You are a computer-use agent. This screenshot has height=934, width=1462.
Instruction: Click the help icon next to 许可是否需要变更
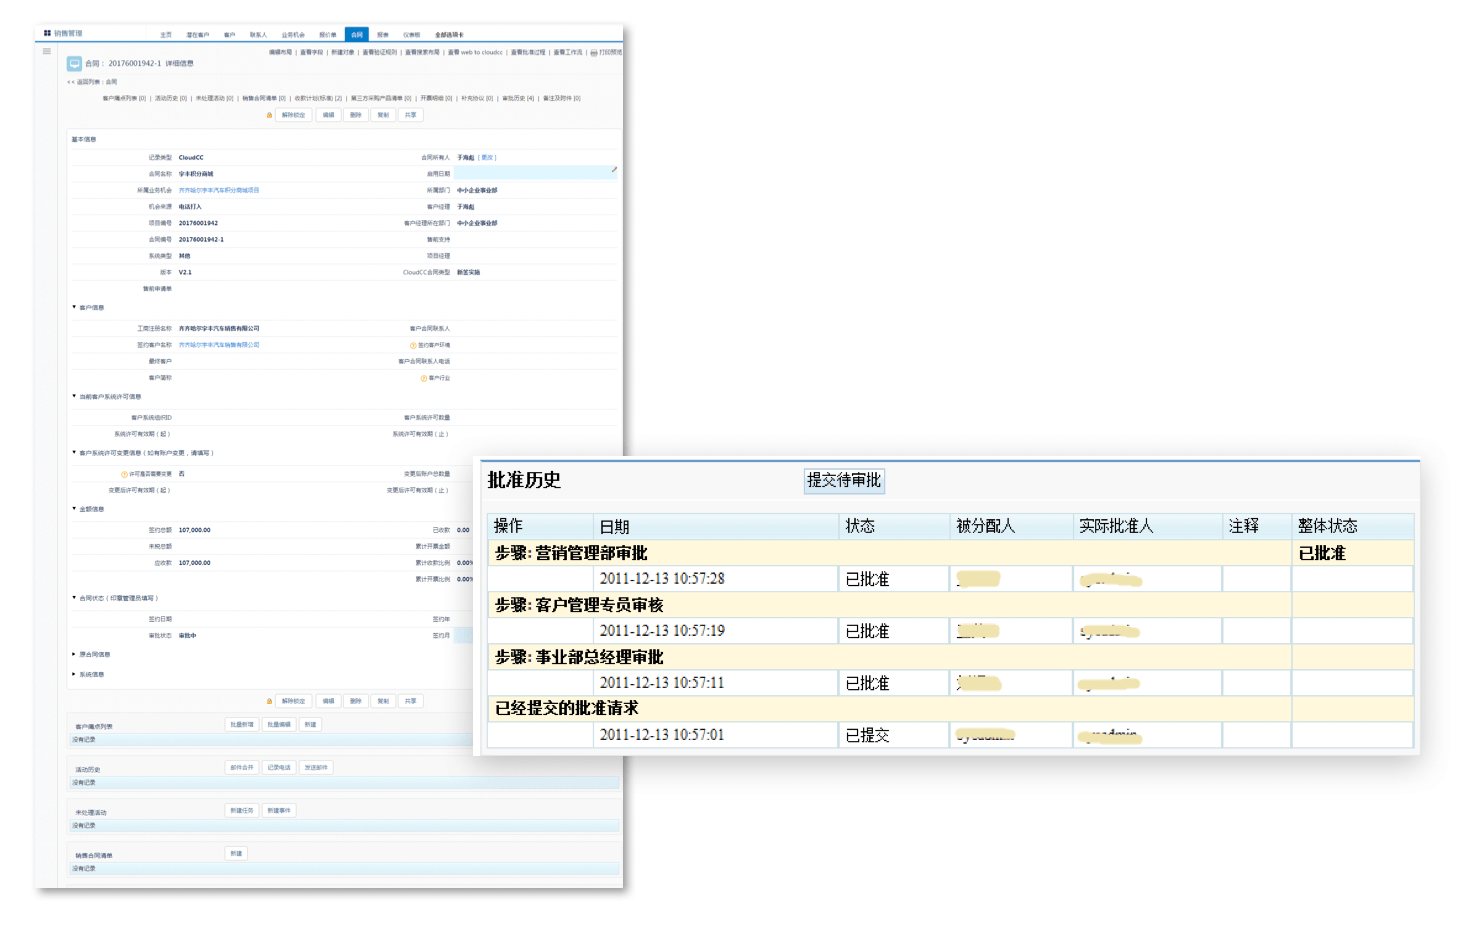[124, 474]
